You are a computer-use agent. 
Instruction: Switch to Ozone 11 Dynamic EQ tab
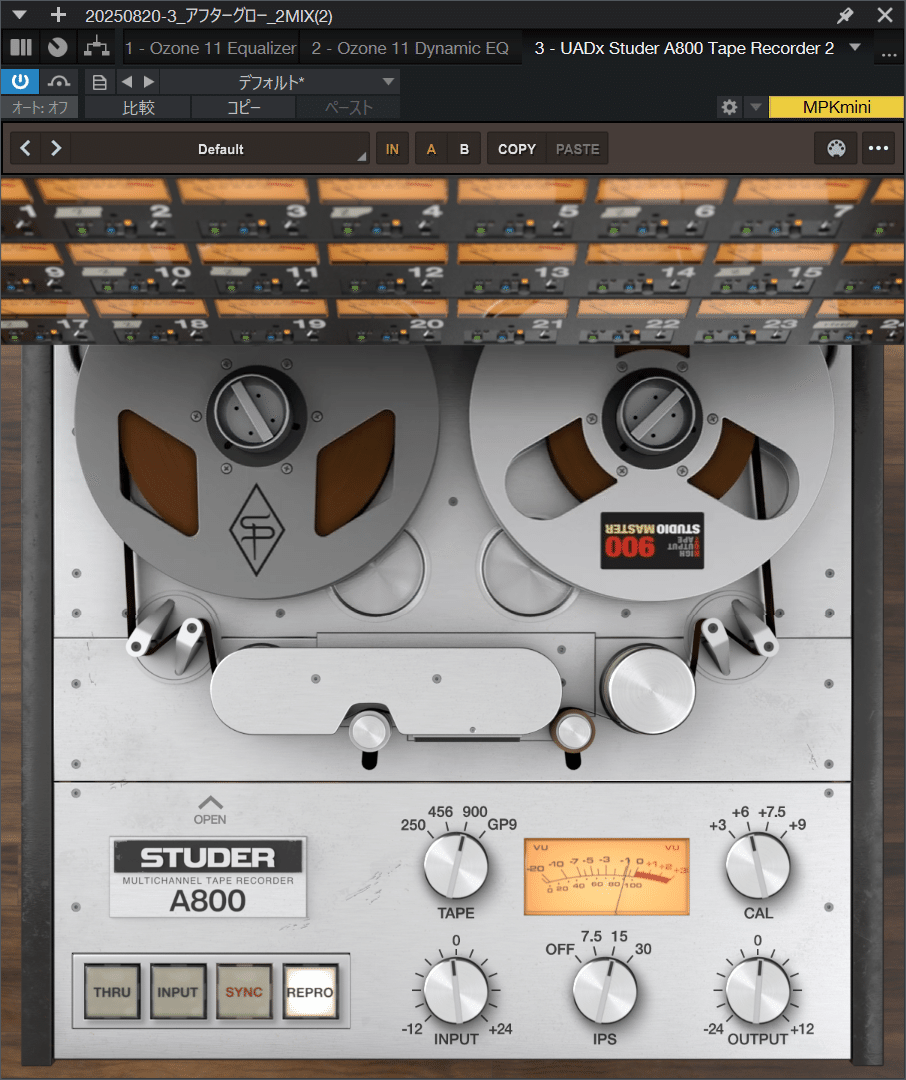click(410, 48)
